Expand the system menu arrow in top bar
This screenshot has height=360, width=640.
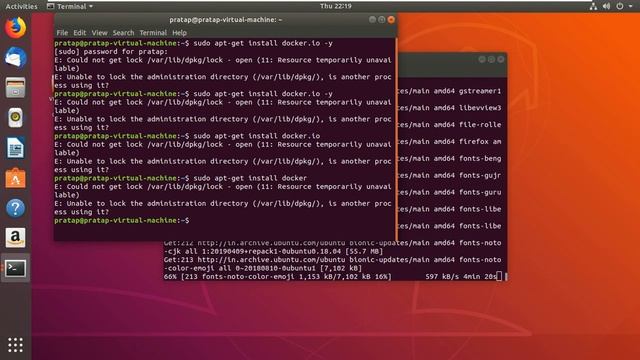630,6
